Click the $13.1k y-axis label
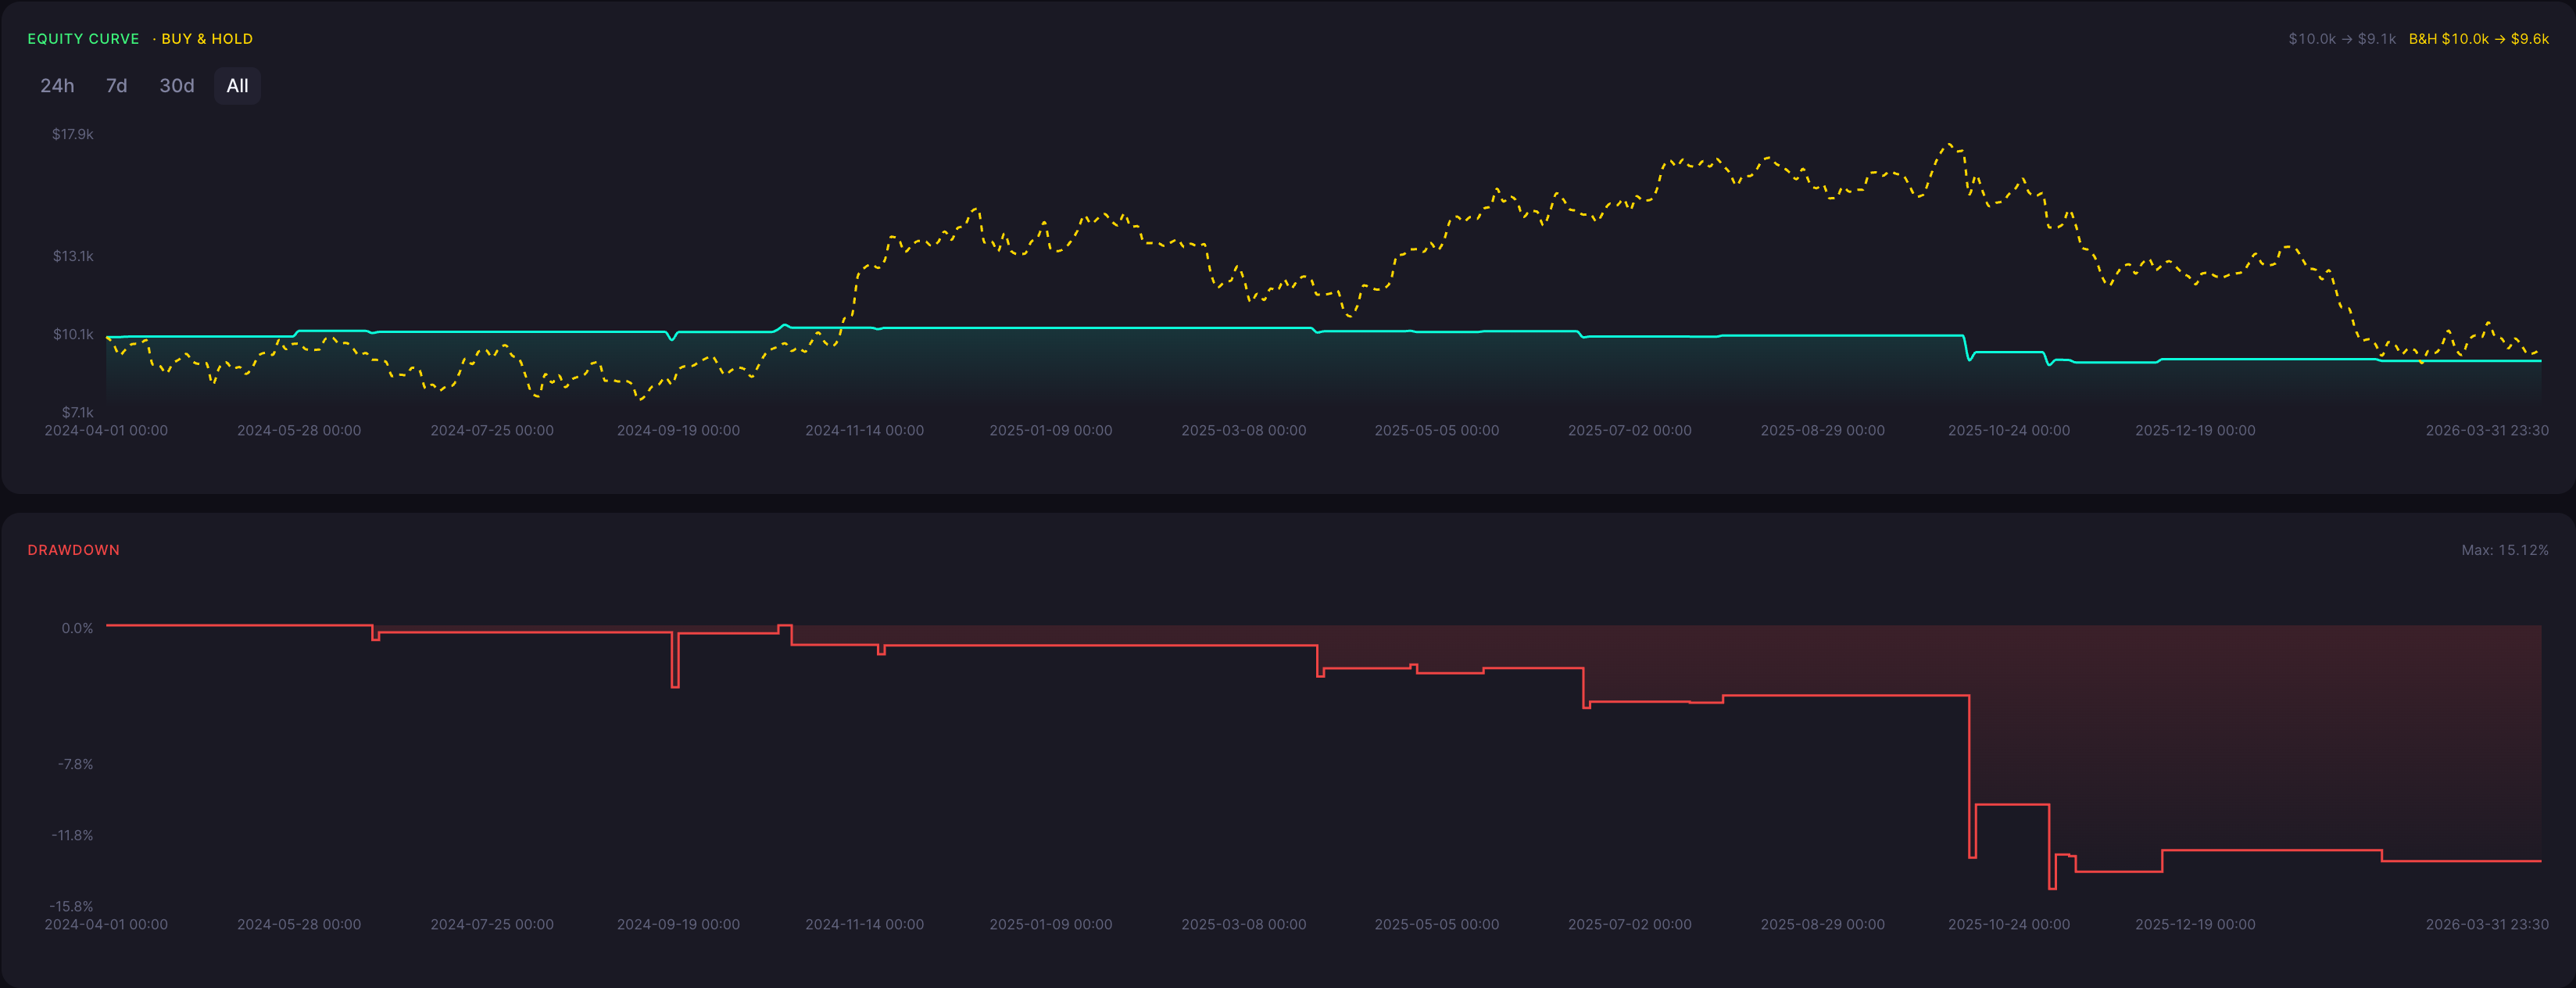This screenshot has width=2576, height=988. pos(73,256)
